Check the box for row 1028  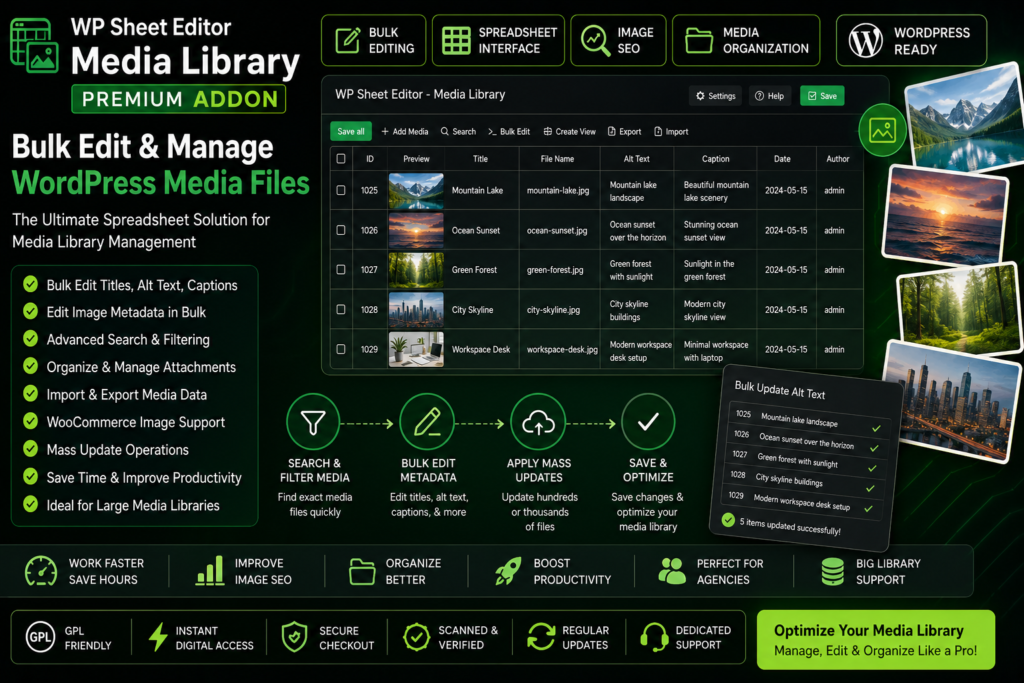[x=341, y=310]
